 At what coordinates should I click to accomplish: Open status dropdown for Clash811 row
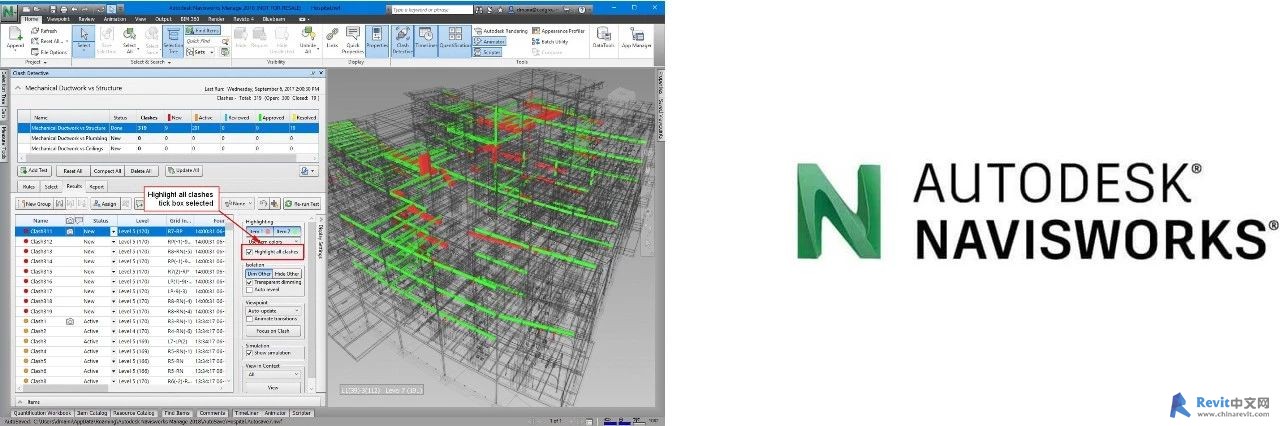[x=113, y=231]
